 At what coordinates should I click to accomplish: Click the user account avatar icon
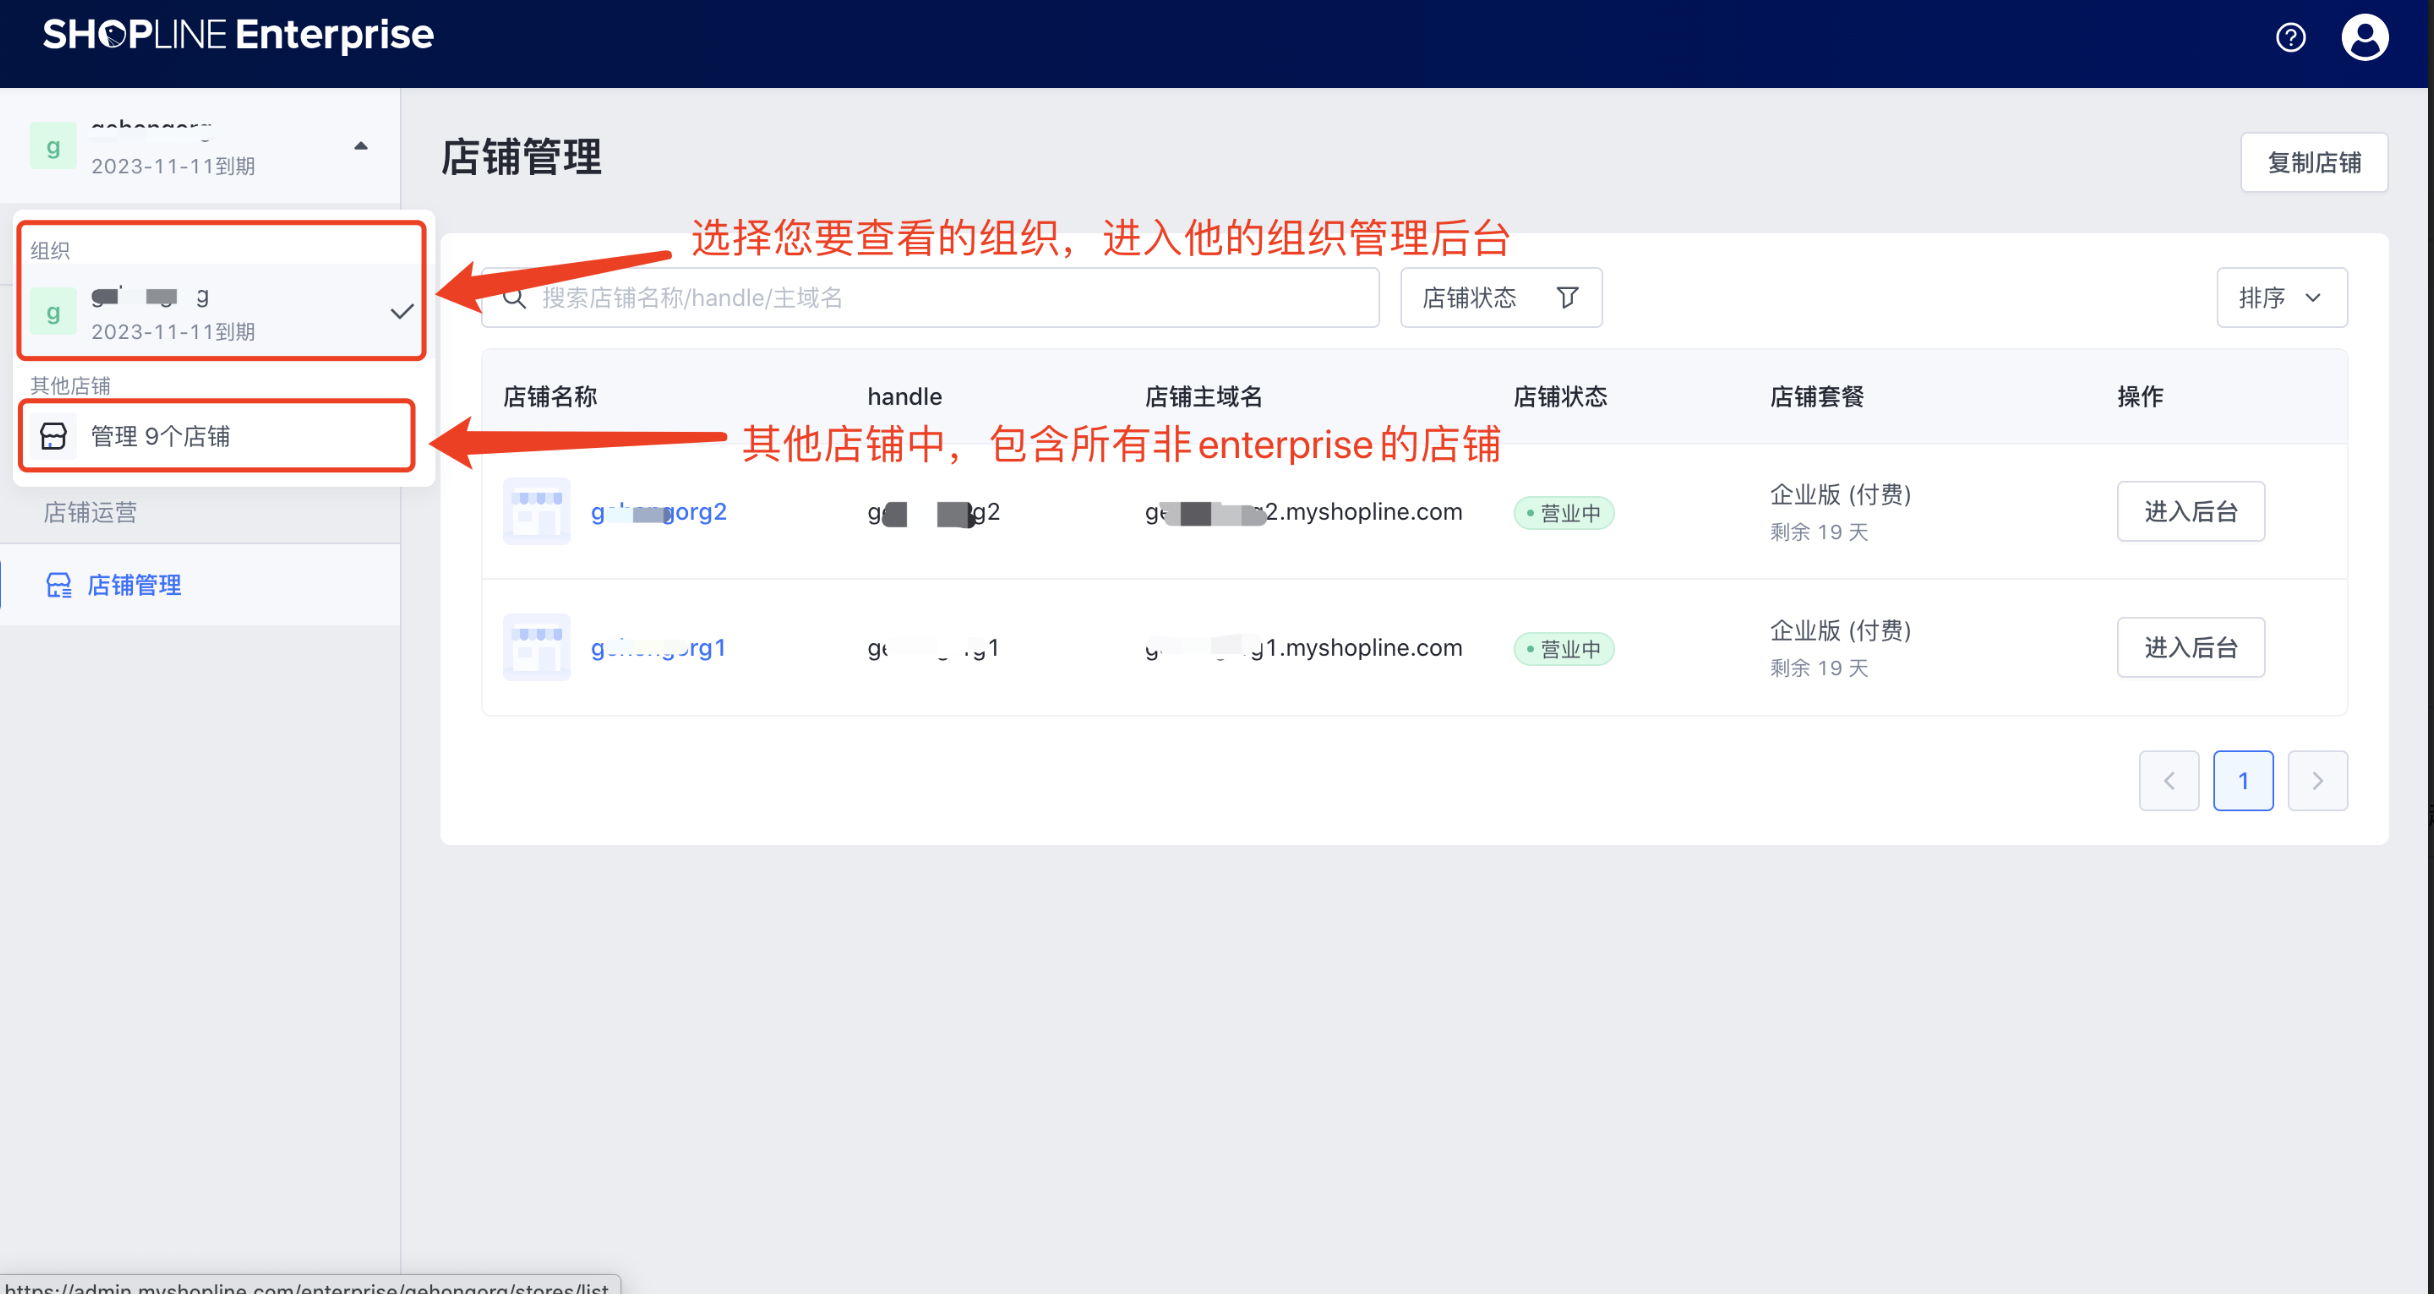tap(2364, 38)
